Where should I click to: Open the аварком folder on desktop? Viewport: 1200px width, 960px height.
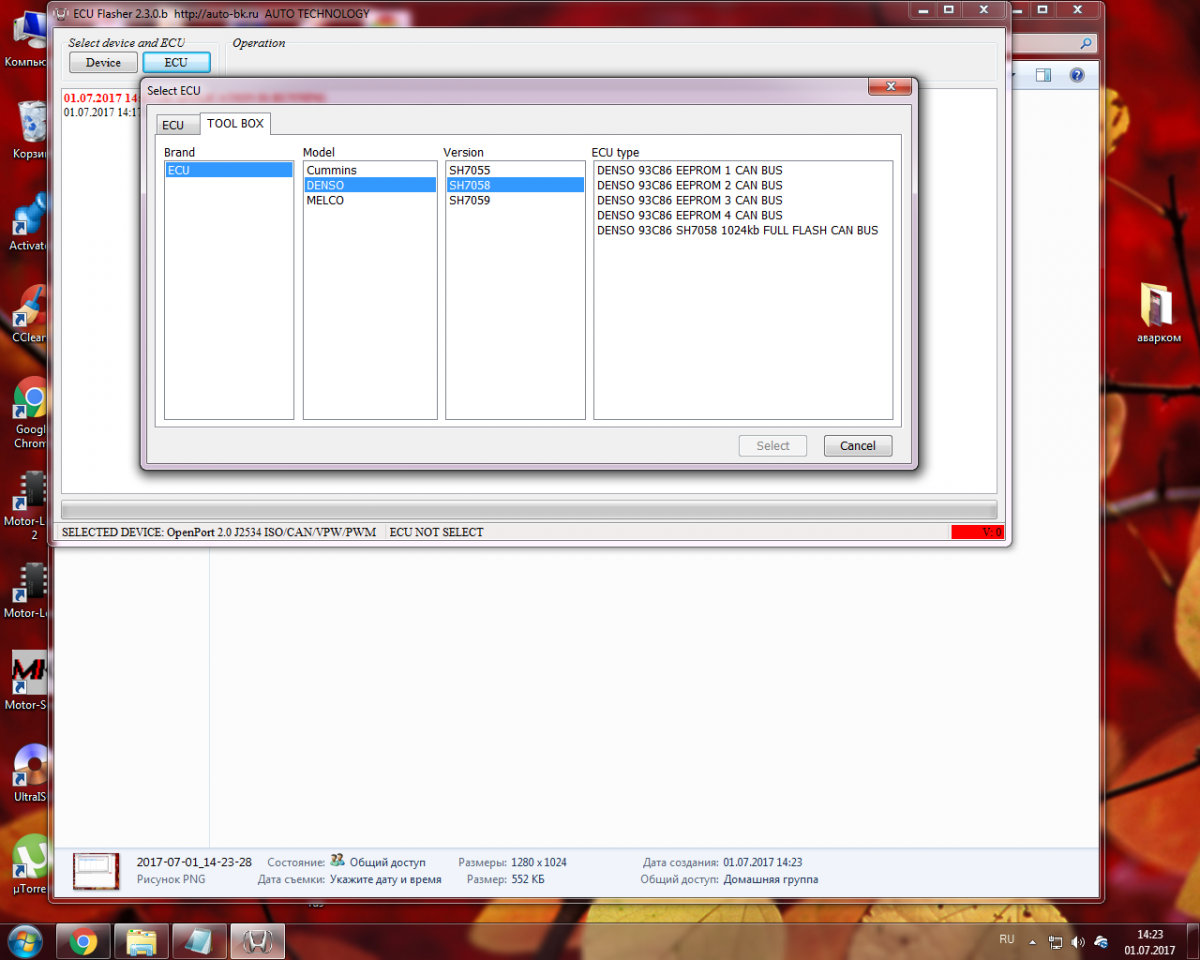pyautogui.click(x=1158, y=313)
